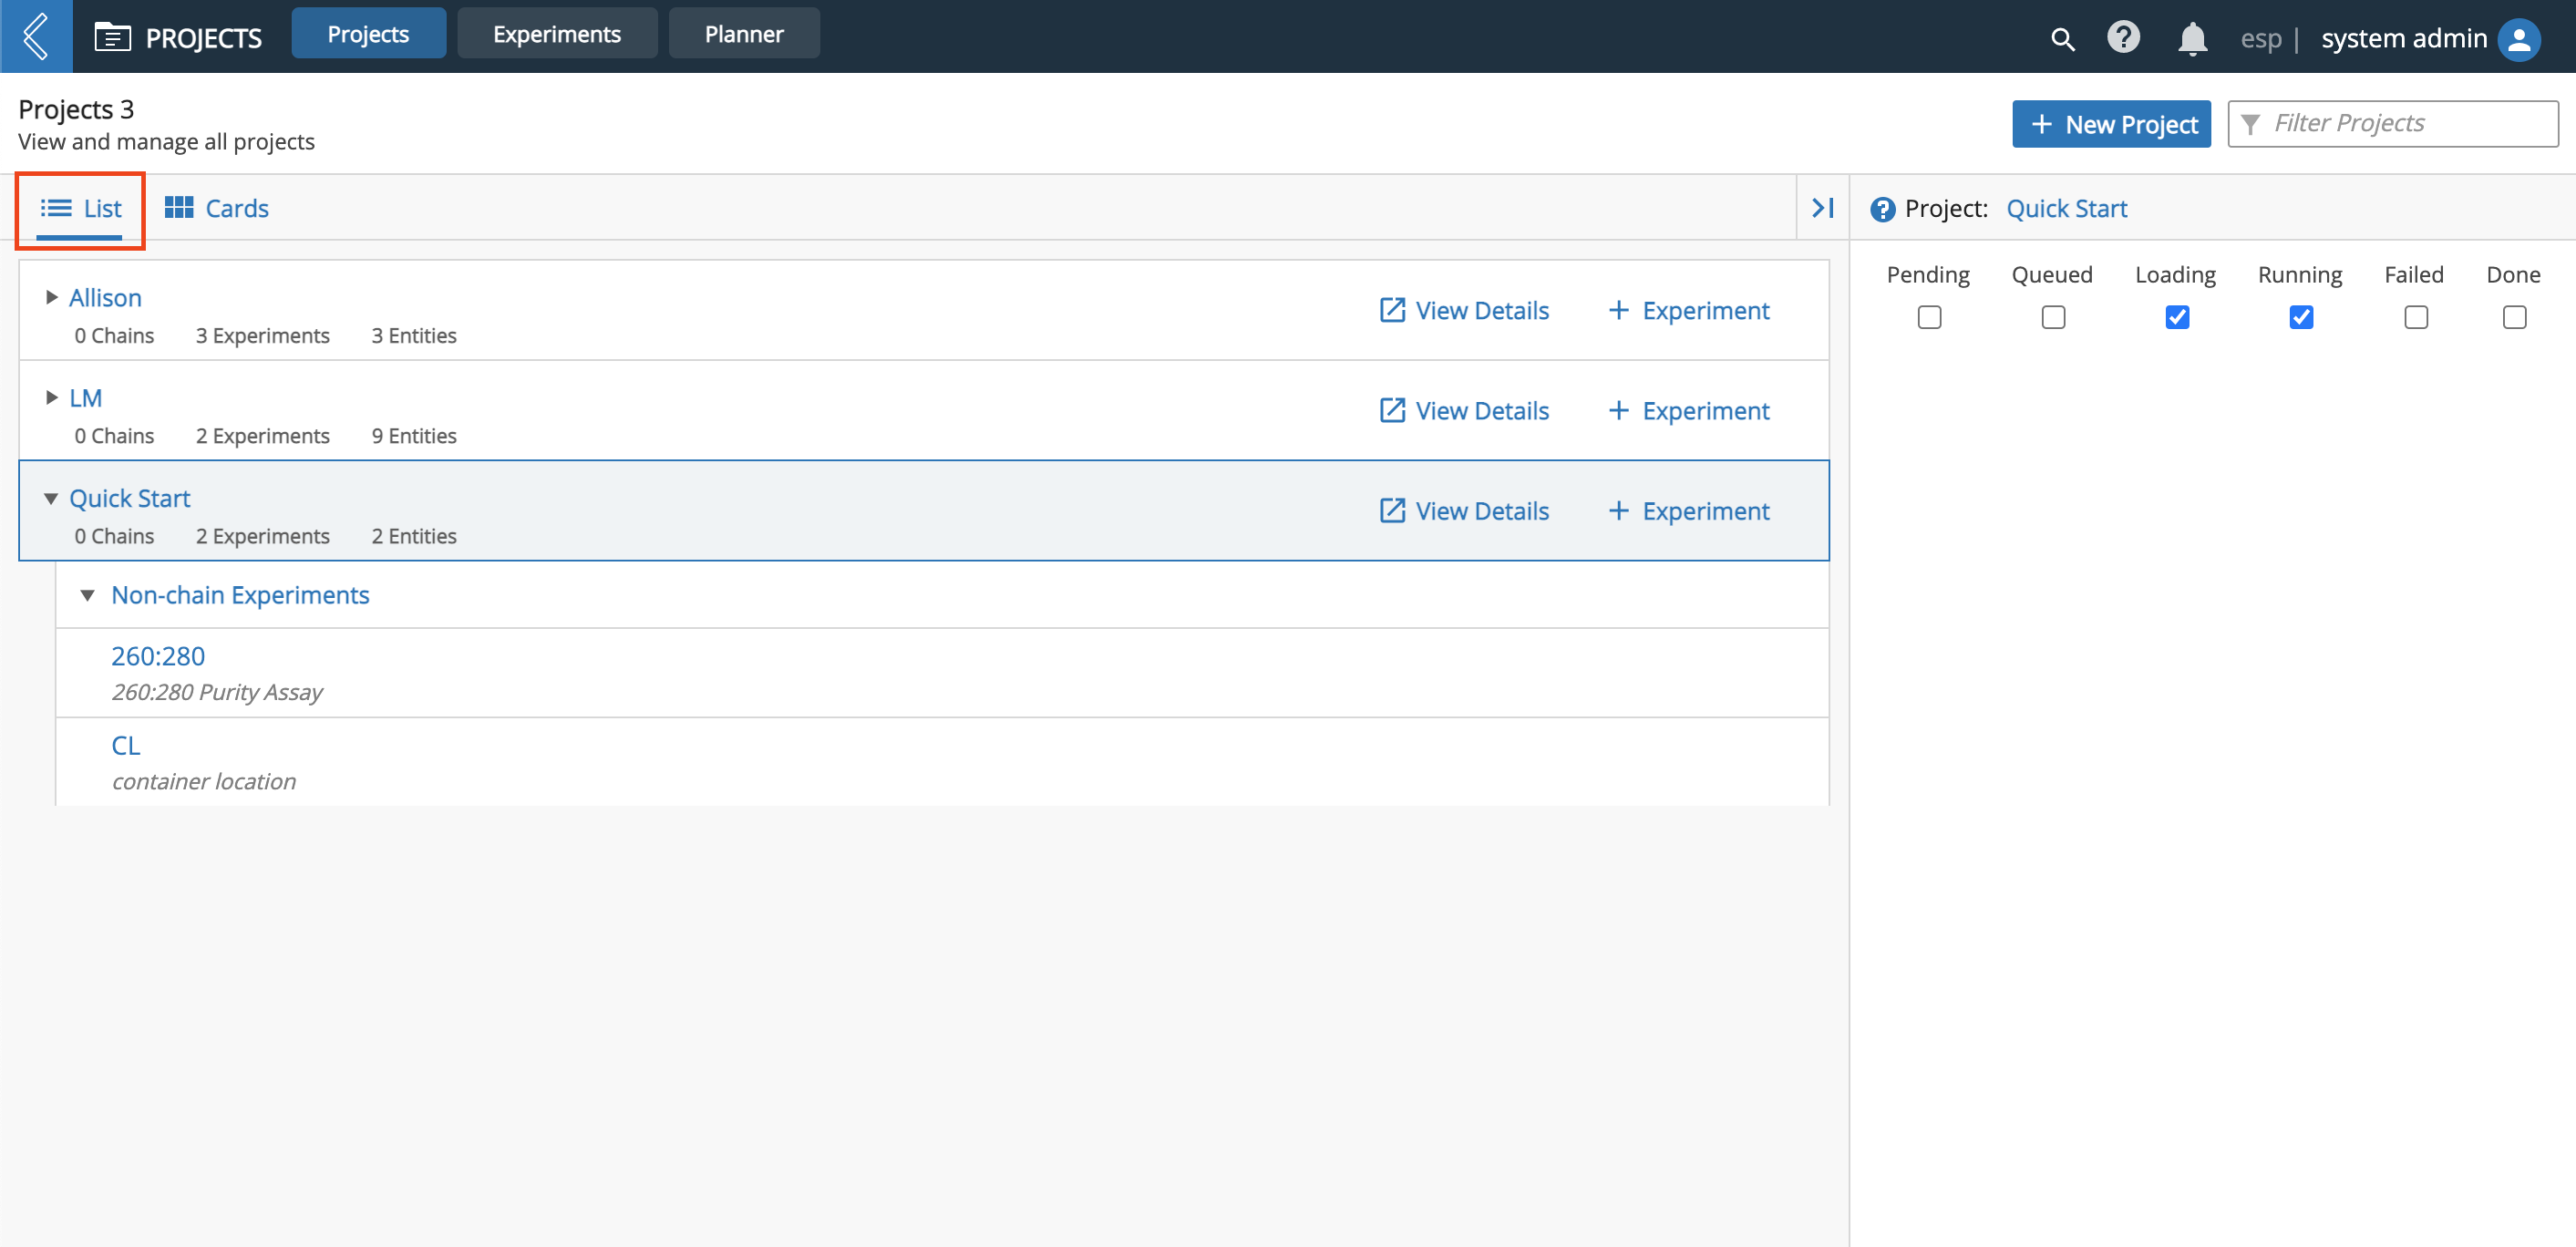
Task: Open the CL experiment link
Action: [126, 745]
